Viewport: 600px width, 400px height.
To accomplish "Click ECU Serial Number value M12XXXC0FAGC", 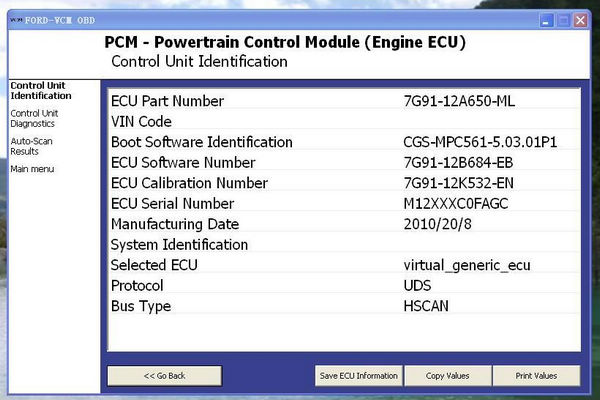I will click(x=455, y=204).
